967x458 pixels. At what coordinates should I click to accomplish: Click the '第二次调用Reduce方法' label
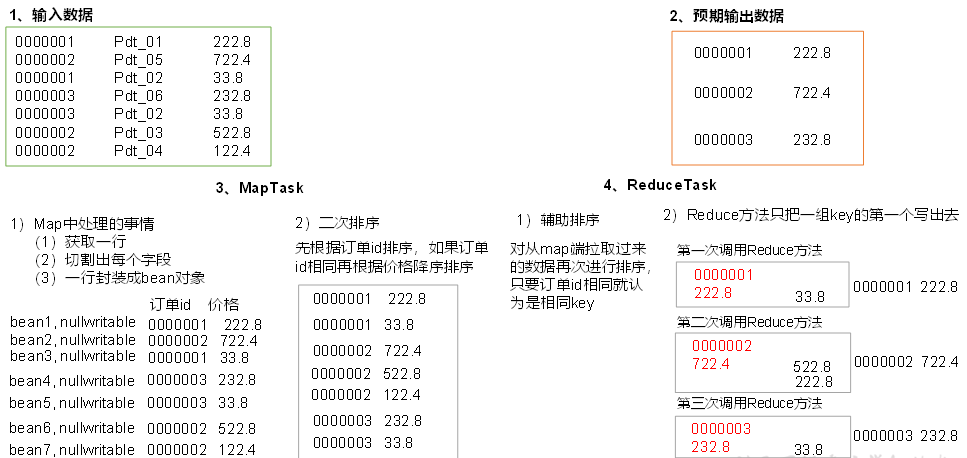tap(749, 322)
